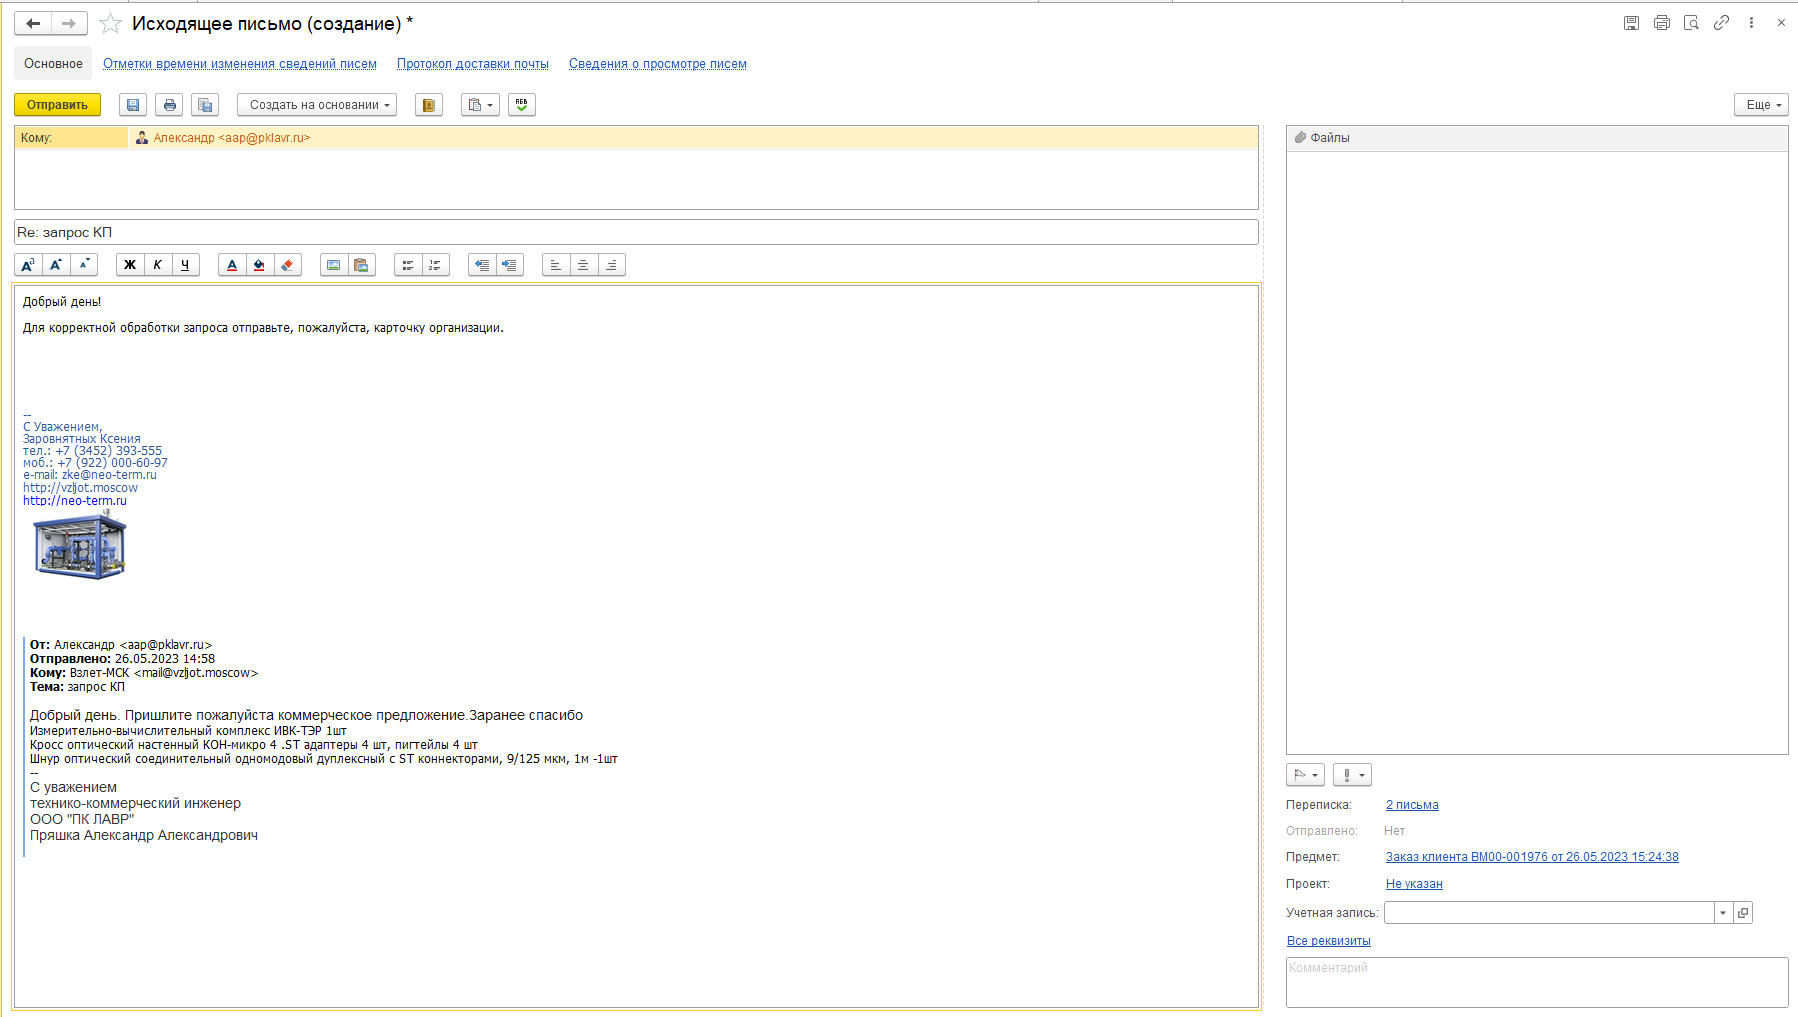The height and width of the screenshot is (1017, 1798).
Task: Open the Заказ клиента ВМ00-001976 link
Action: pos(1532,857)
